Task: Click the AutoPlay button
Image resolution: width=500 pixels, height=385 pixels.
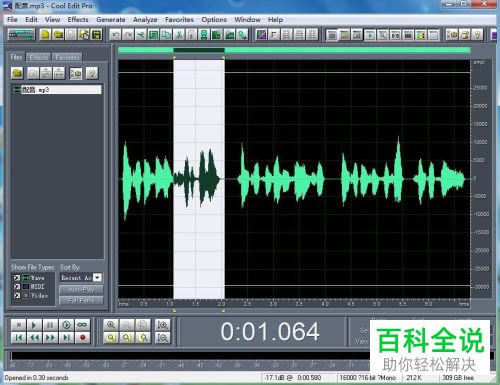Action: coord(81,290)
